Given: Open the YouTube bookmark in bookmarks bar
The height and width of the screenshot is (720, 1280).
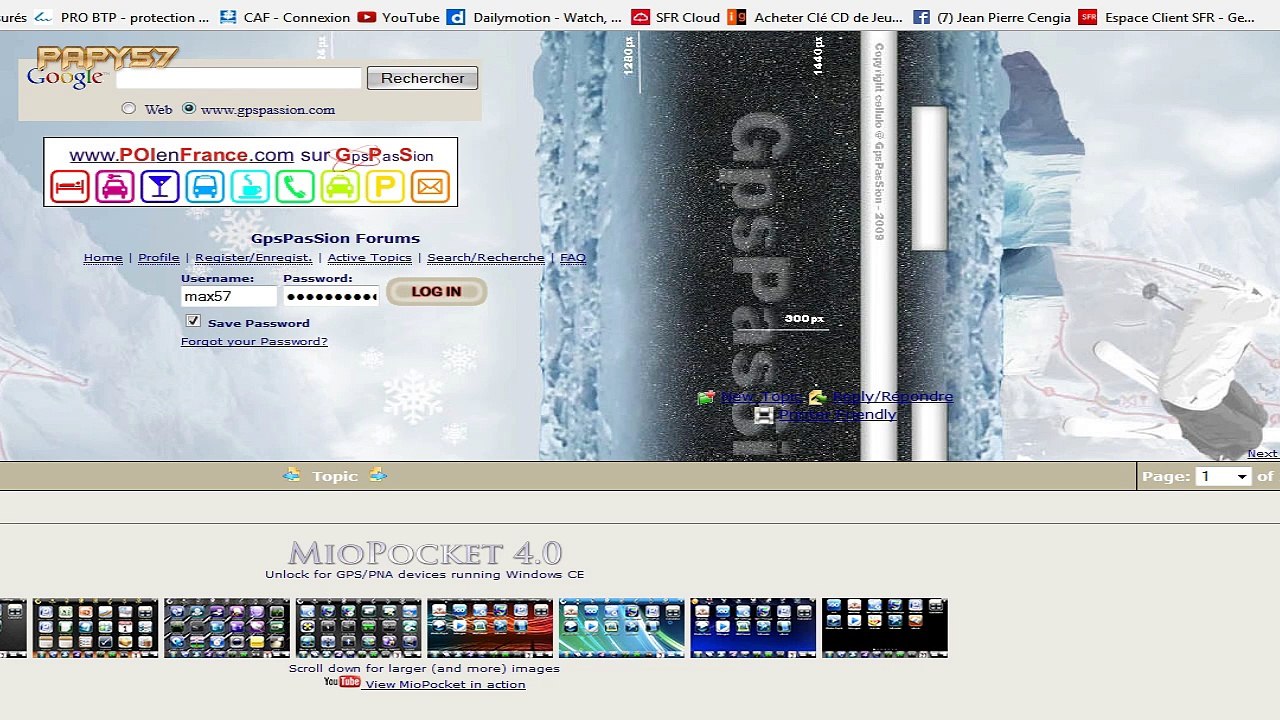Looking at the screenshot, I should (399, 17).
